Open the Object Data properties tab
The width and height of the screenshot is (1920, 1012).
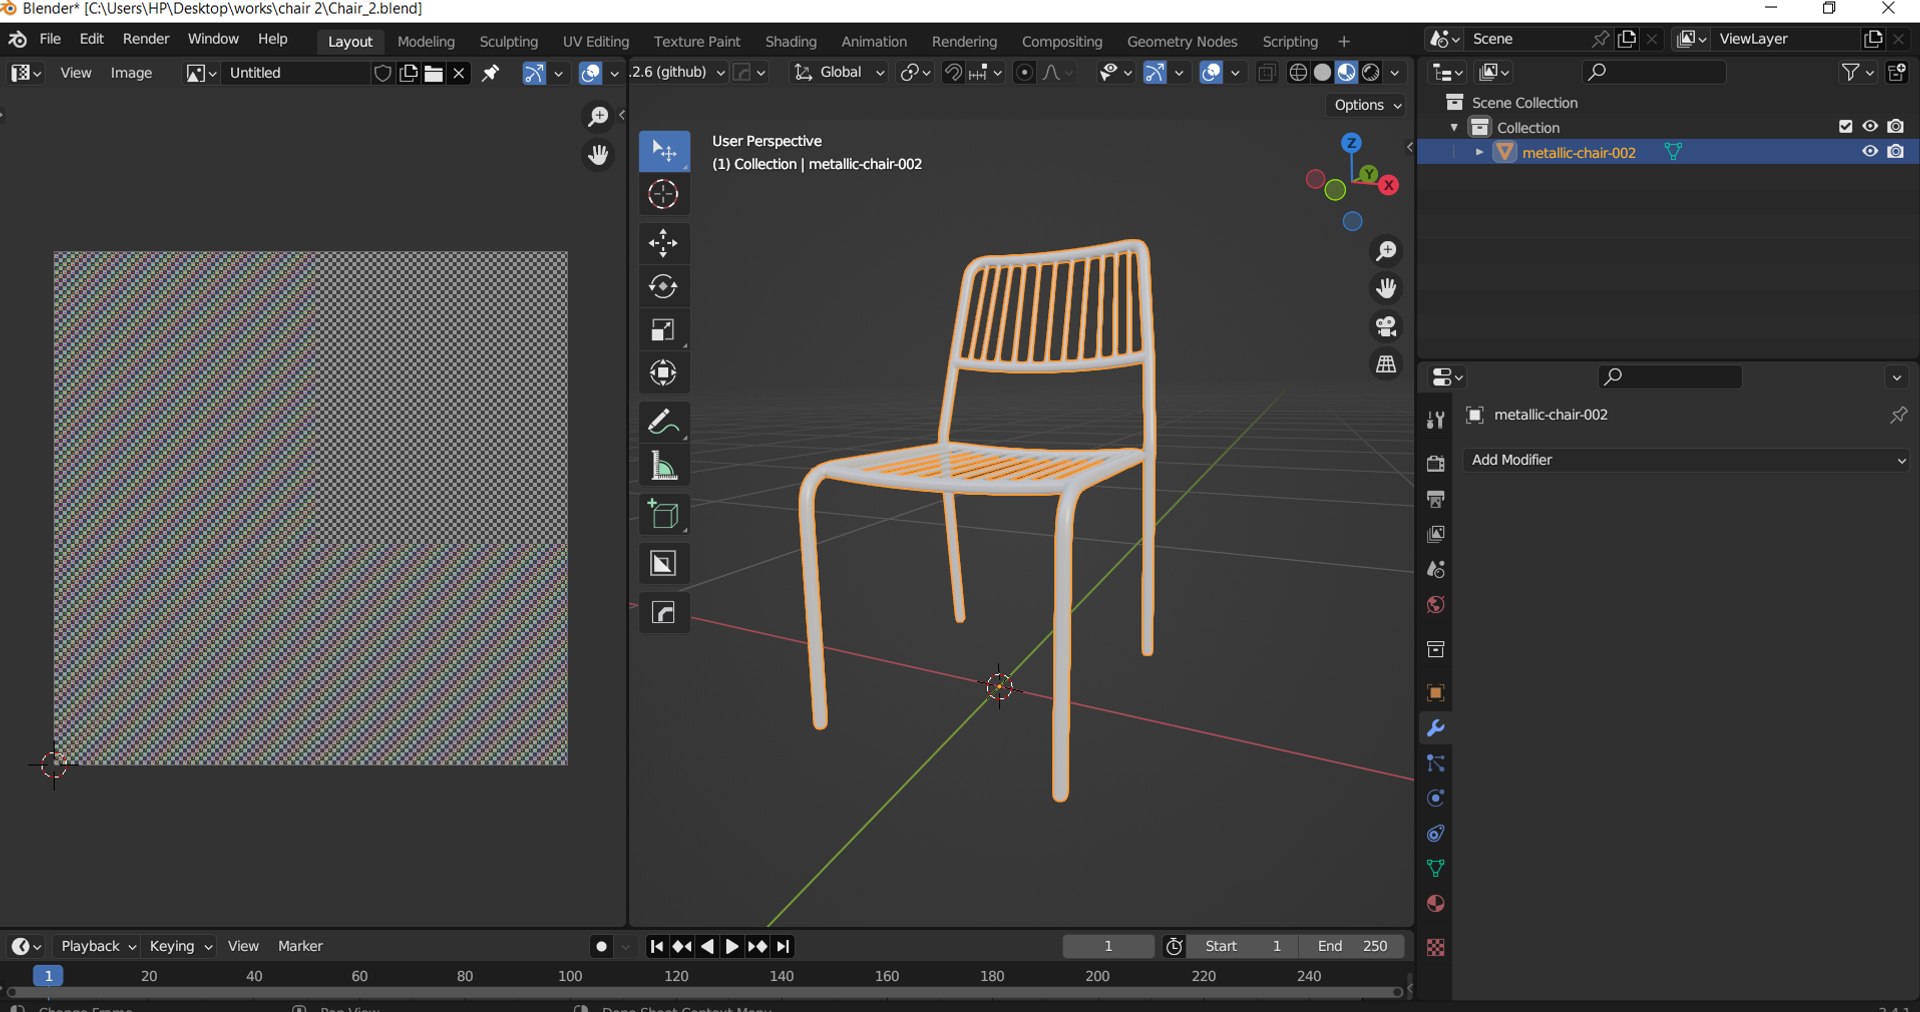click(1435, 868)
